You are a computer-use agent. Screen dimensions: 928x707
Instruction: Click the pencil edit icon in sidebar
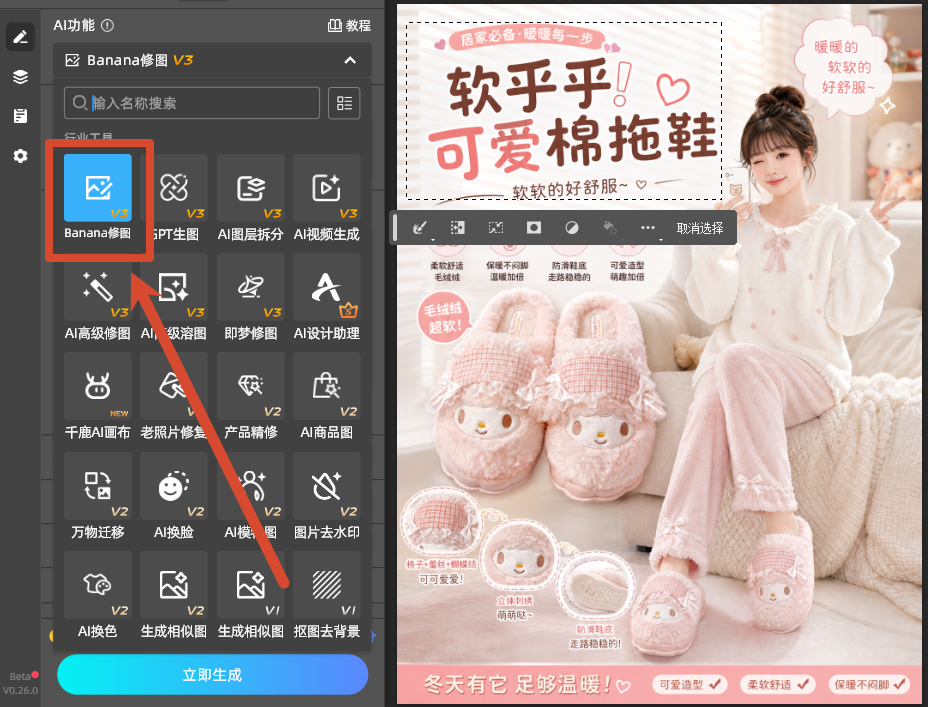click(x=21, y=37)
